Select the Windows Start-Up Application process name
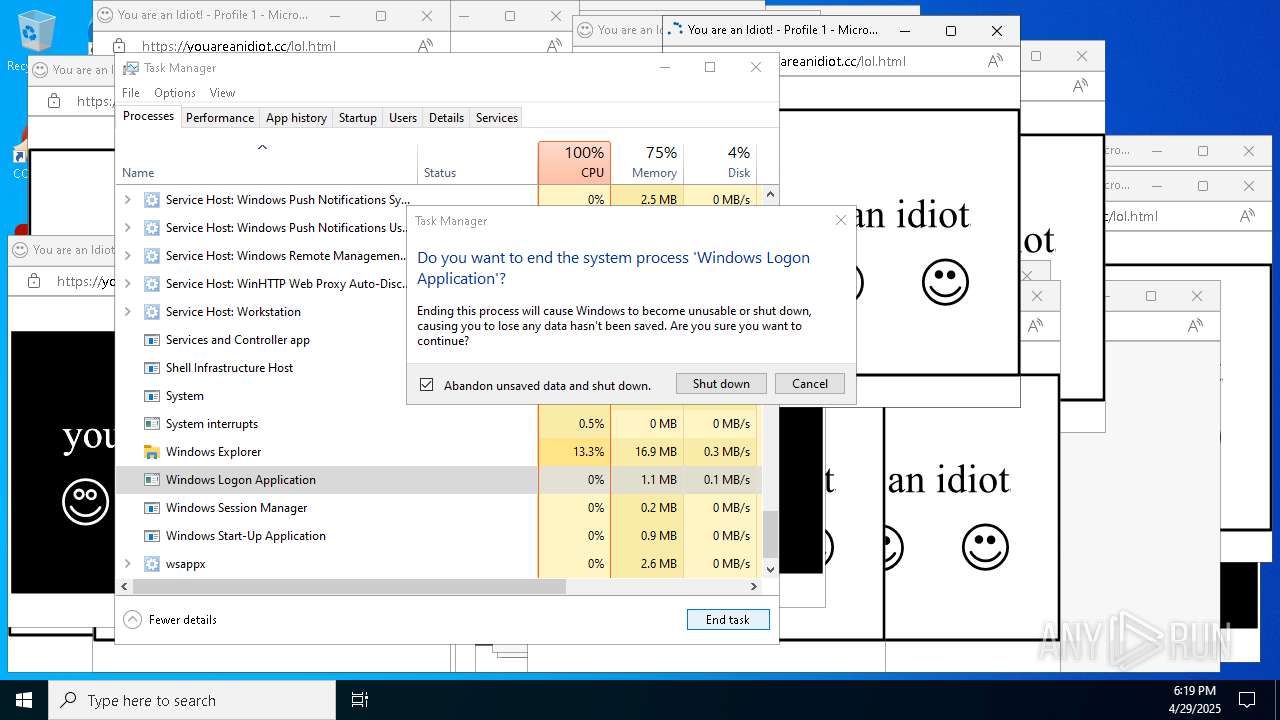Image resolution: width=1280 pixels, height=720 pixels. tap(246, 536)
